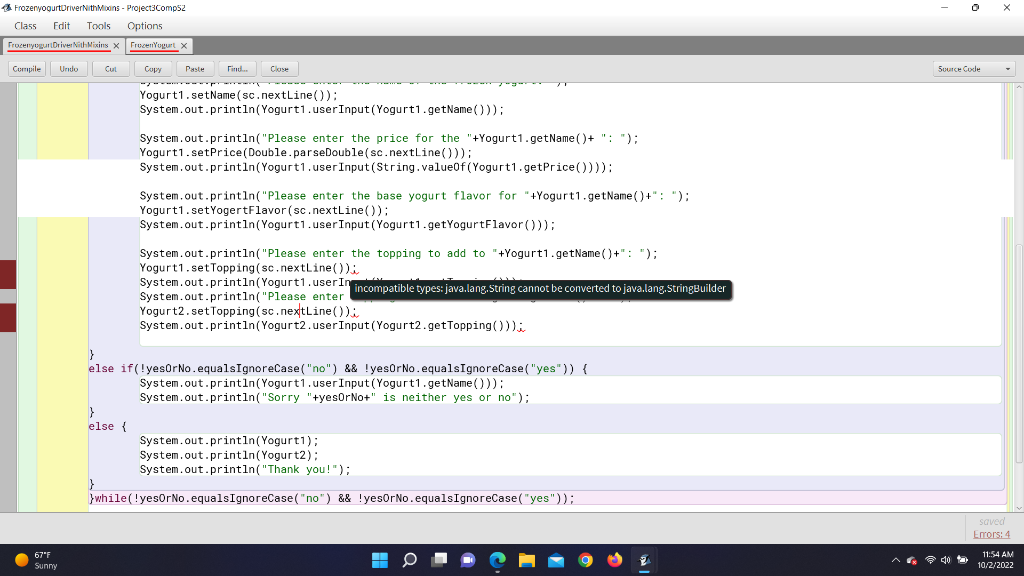Open Teams Chat from the taskbar
Screen dimensions: 1024x576
pos(467,560)
